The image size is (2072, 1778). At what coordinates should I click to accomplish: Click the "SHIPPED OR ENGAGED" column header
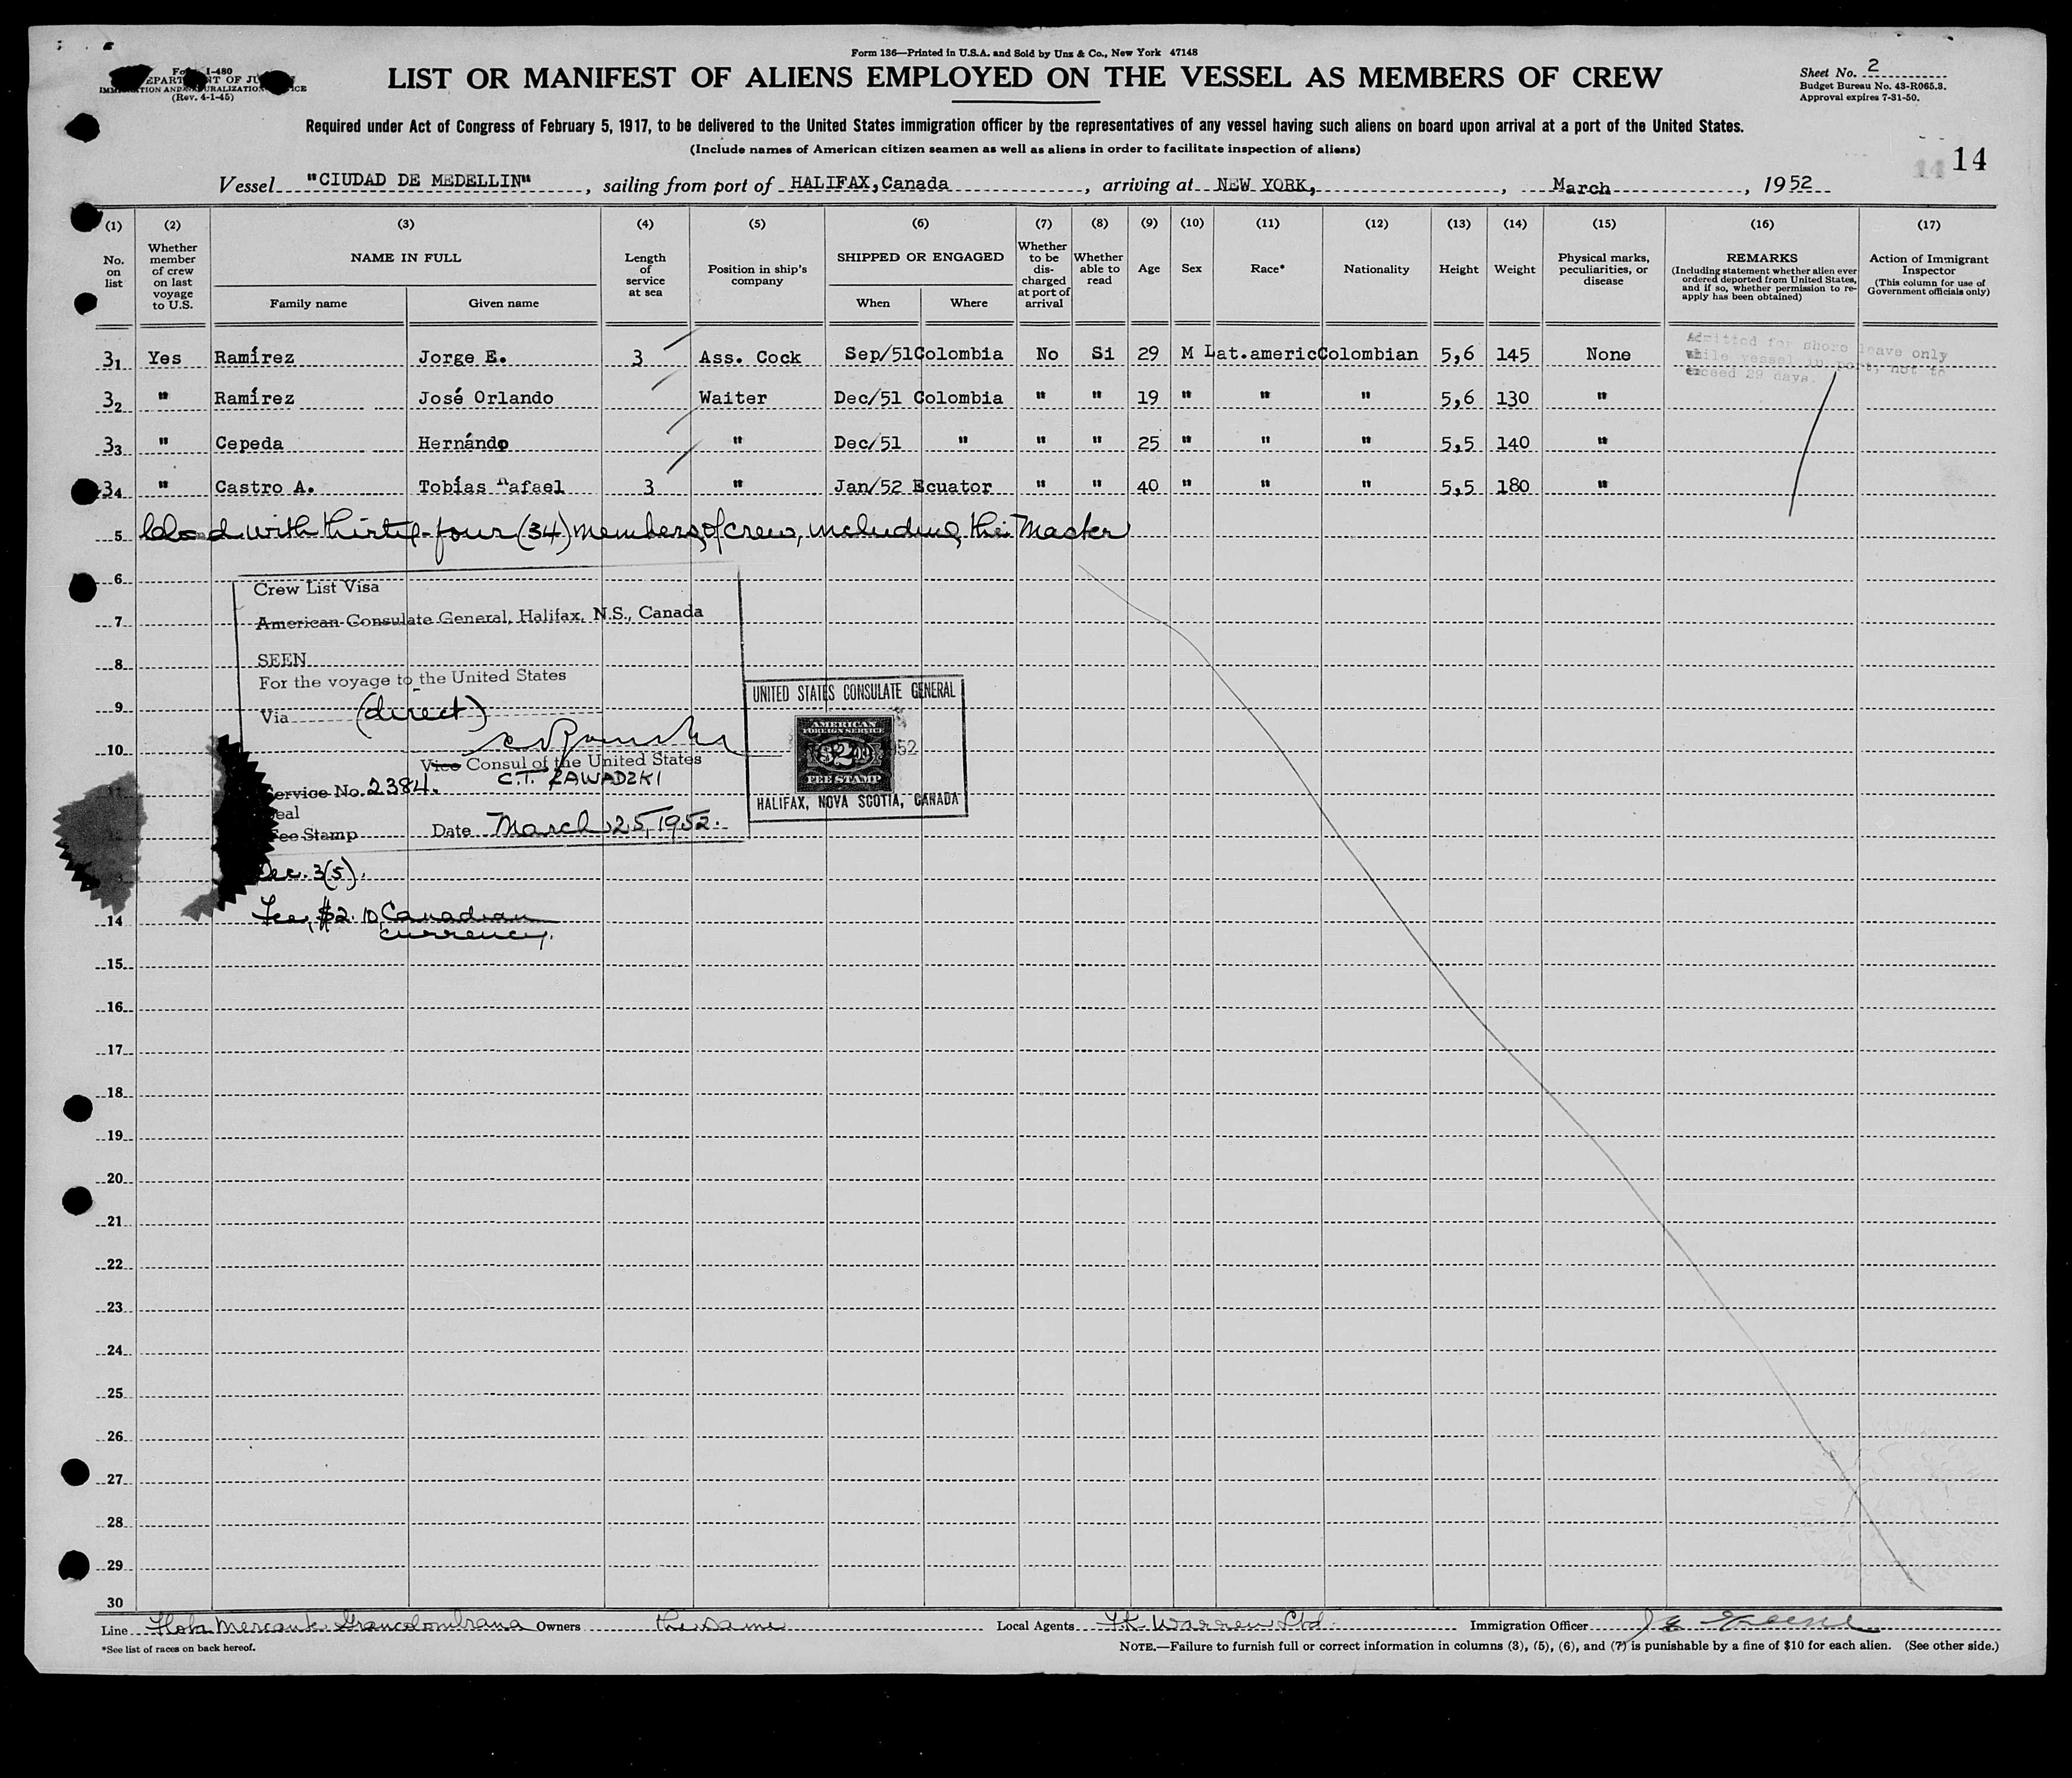tap(920, 257)
